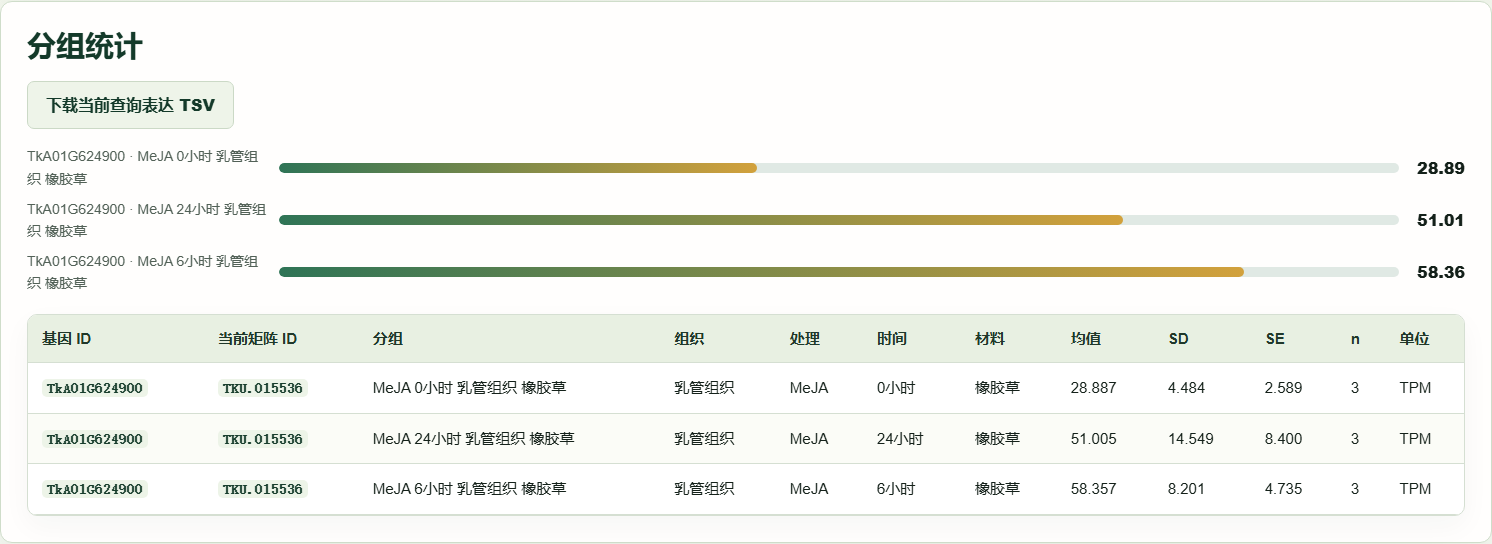
Task: Click SD value 14.549
Action: click(1191, 439)
